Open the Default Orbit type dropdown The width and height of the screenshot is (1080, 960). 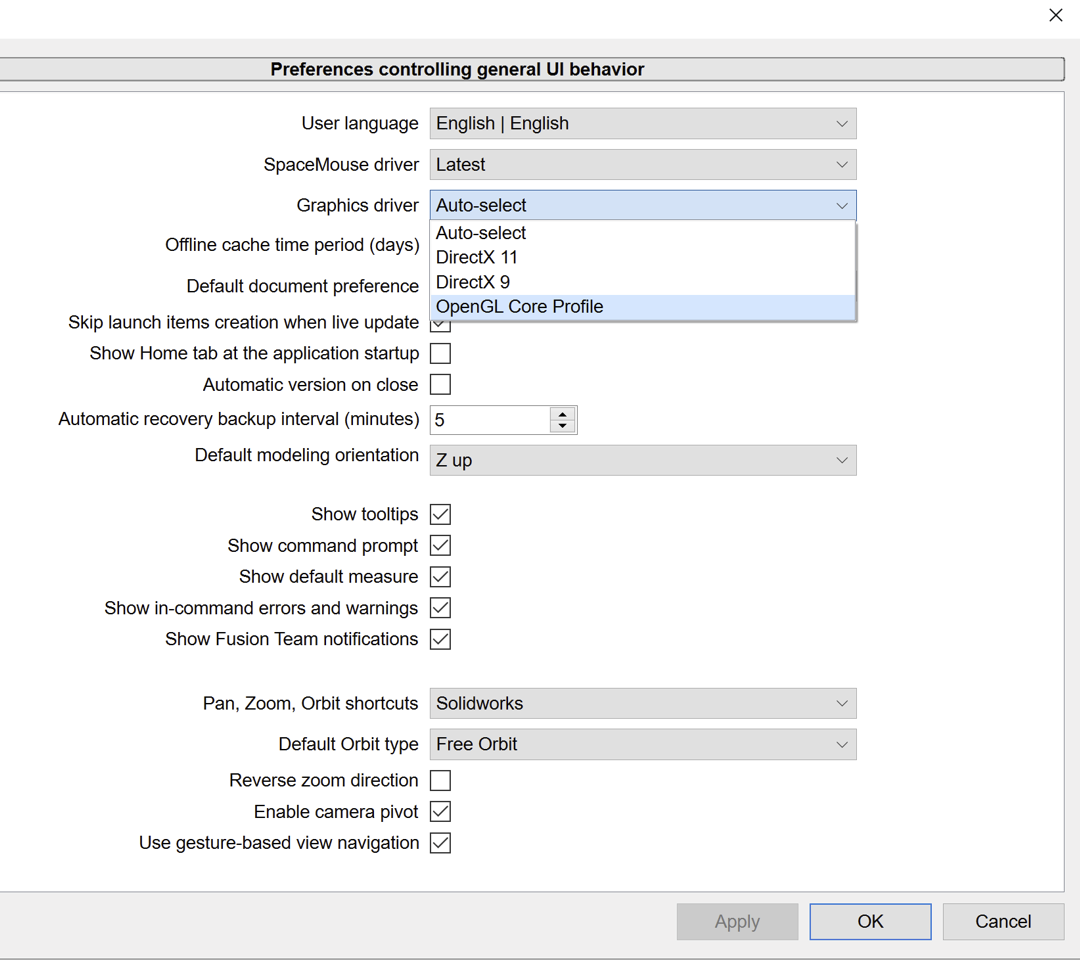(x=643, y=744)
